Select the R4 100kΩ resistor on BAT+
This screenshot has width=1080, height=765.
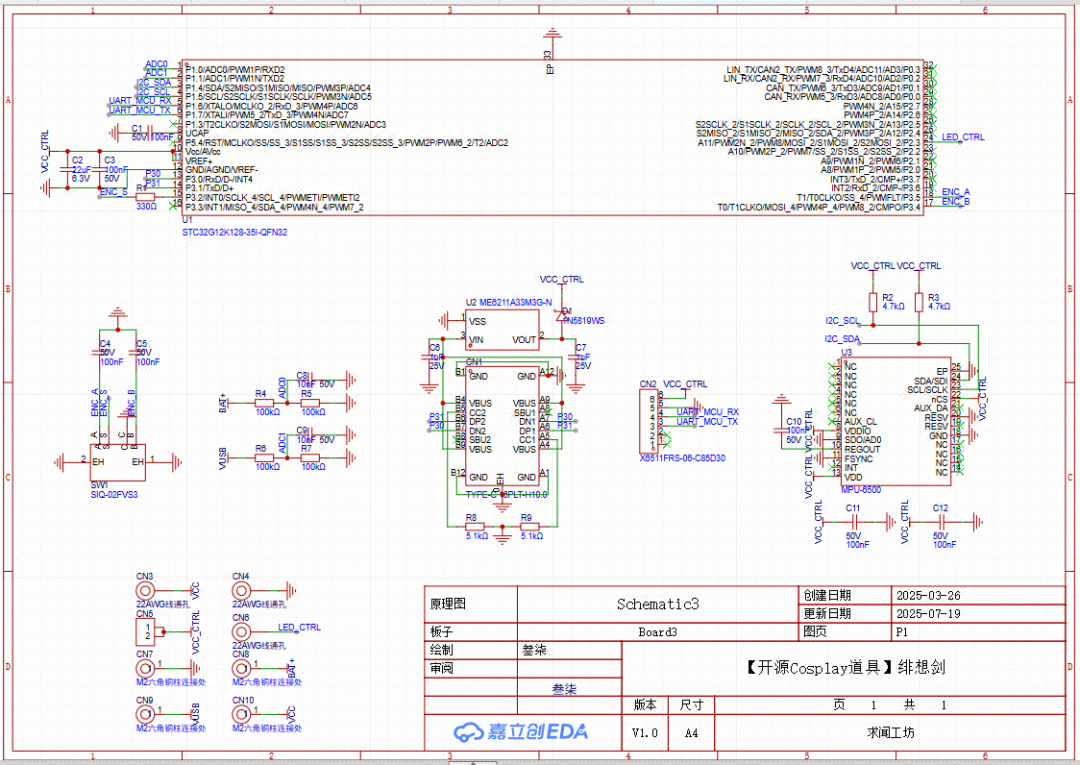(267, 402)
